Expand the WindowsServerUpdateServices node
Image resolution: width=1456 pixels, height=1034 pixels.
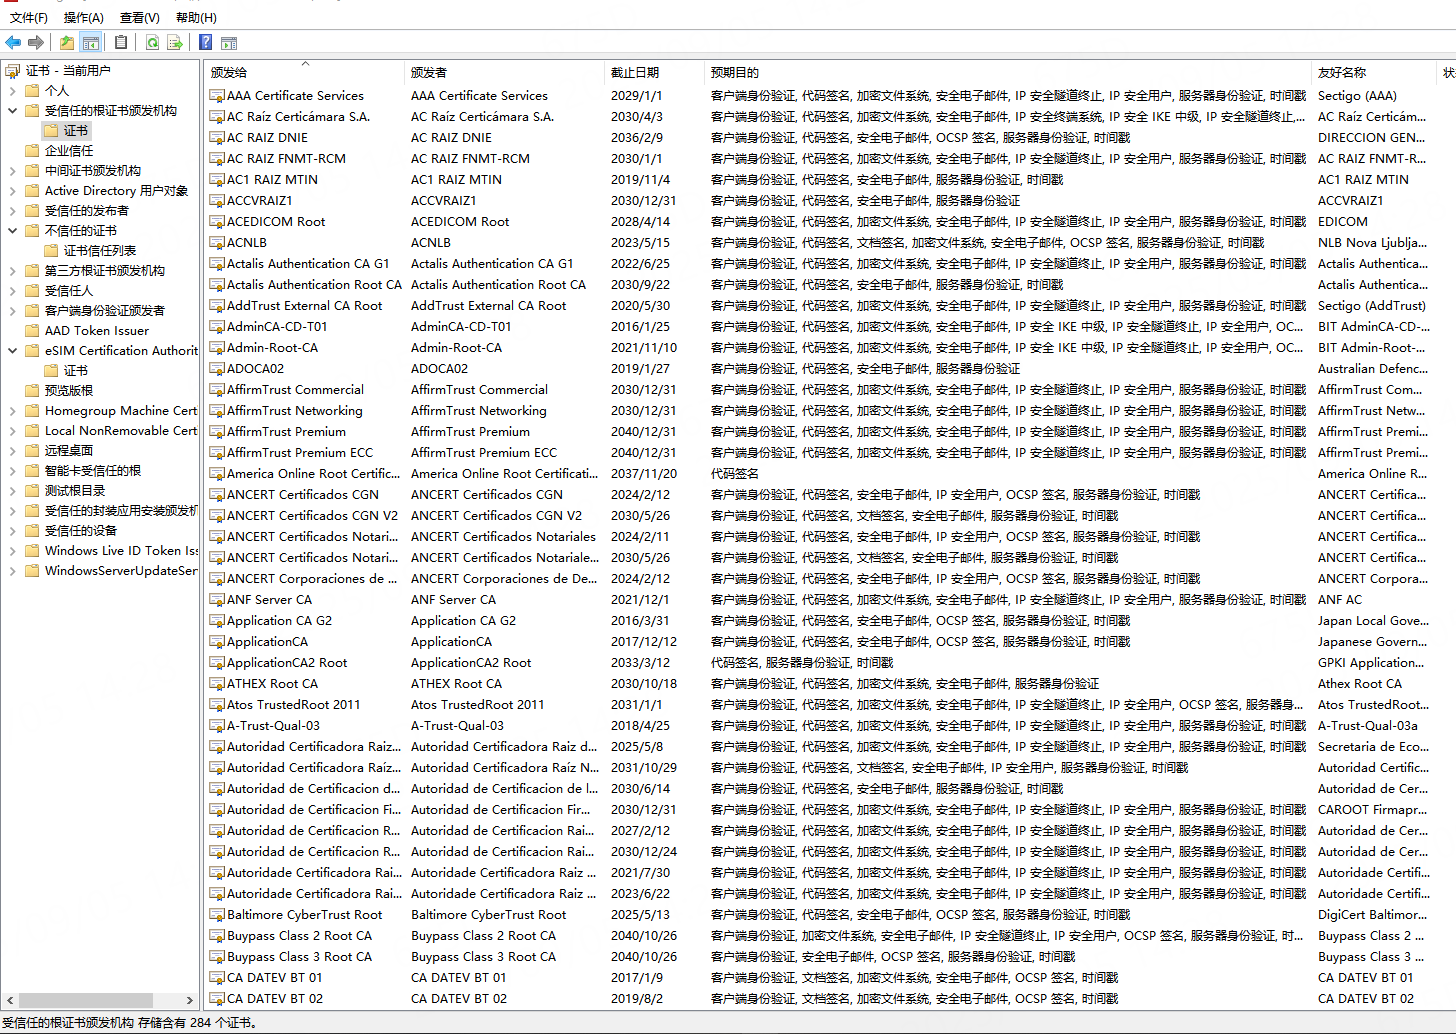pos(13,570)
